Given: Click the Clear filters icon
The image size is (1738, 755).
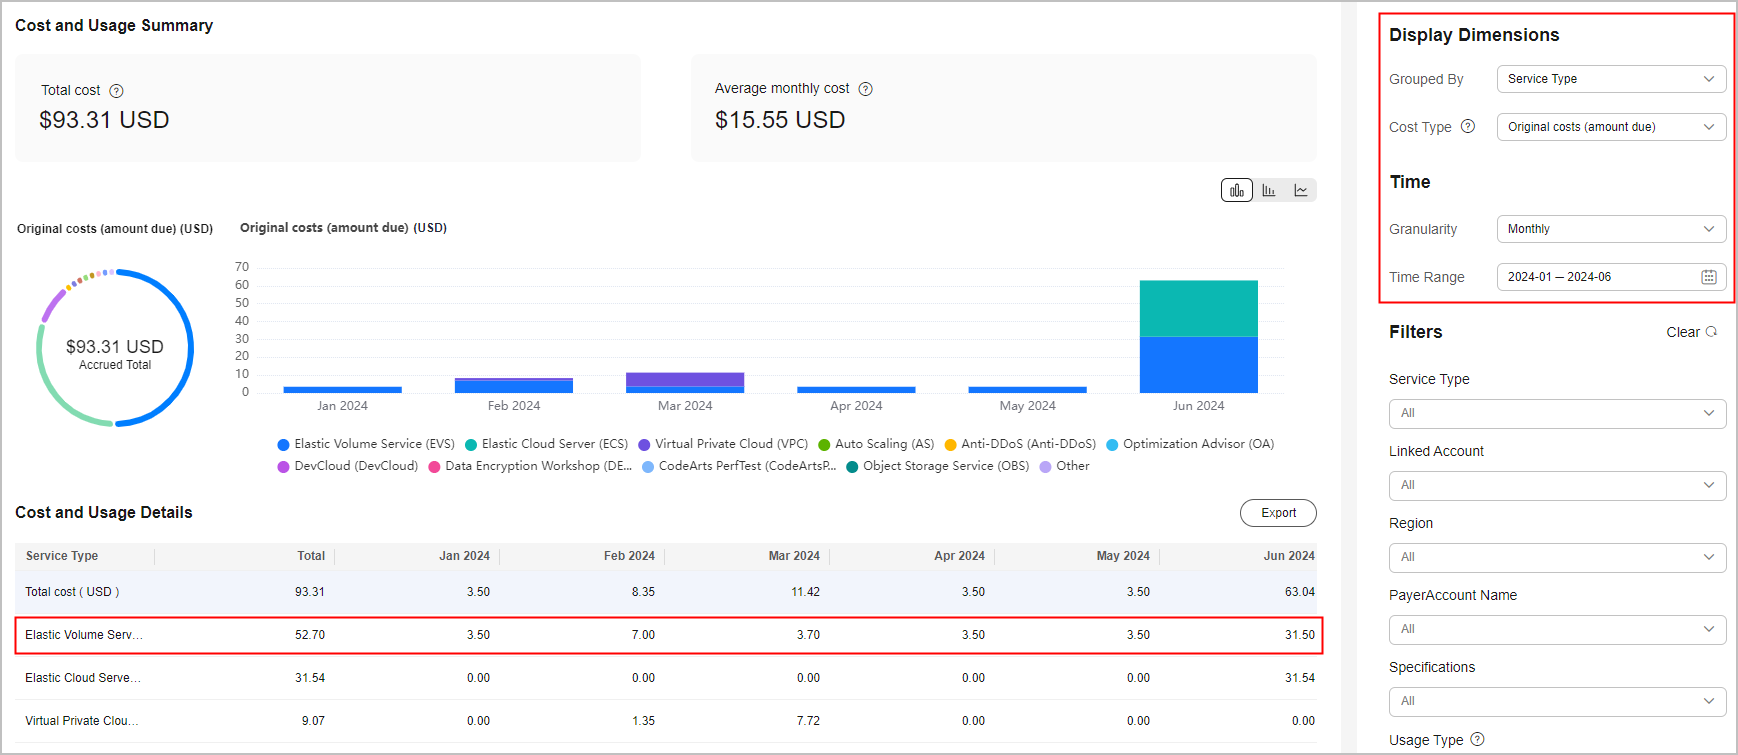Looking at the screenshot, I should [1711, 332].
